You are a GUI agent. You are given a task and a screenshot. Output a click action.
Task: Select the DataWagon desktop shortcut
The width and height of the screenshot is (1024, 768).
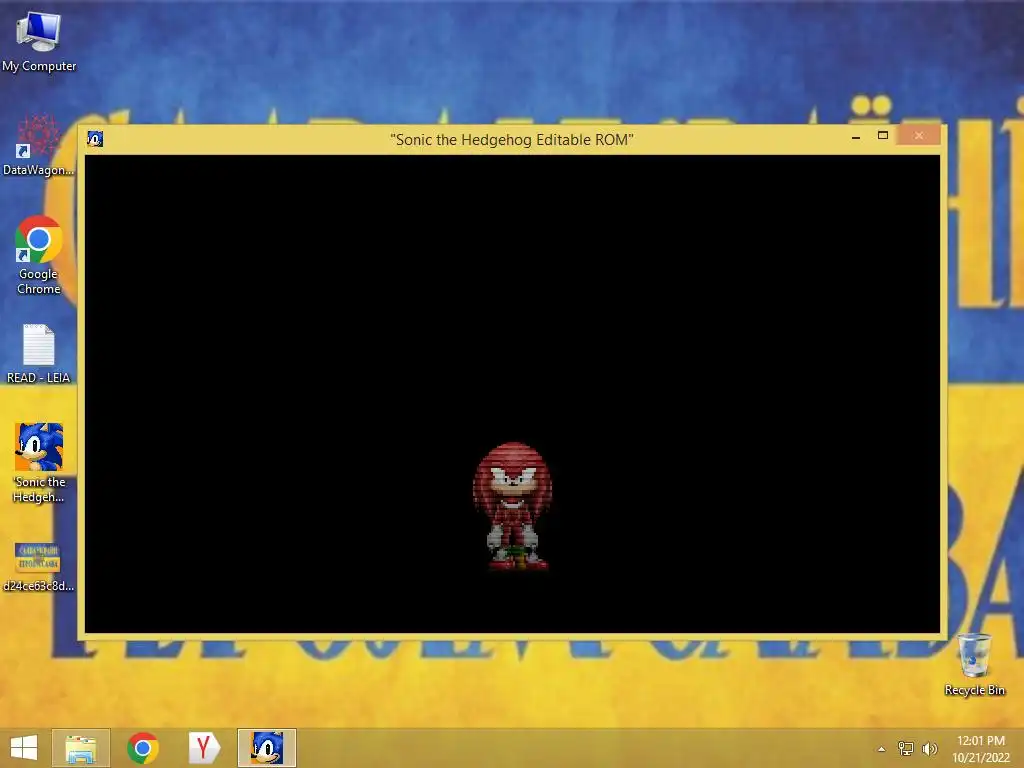[39, 145]
